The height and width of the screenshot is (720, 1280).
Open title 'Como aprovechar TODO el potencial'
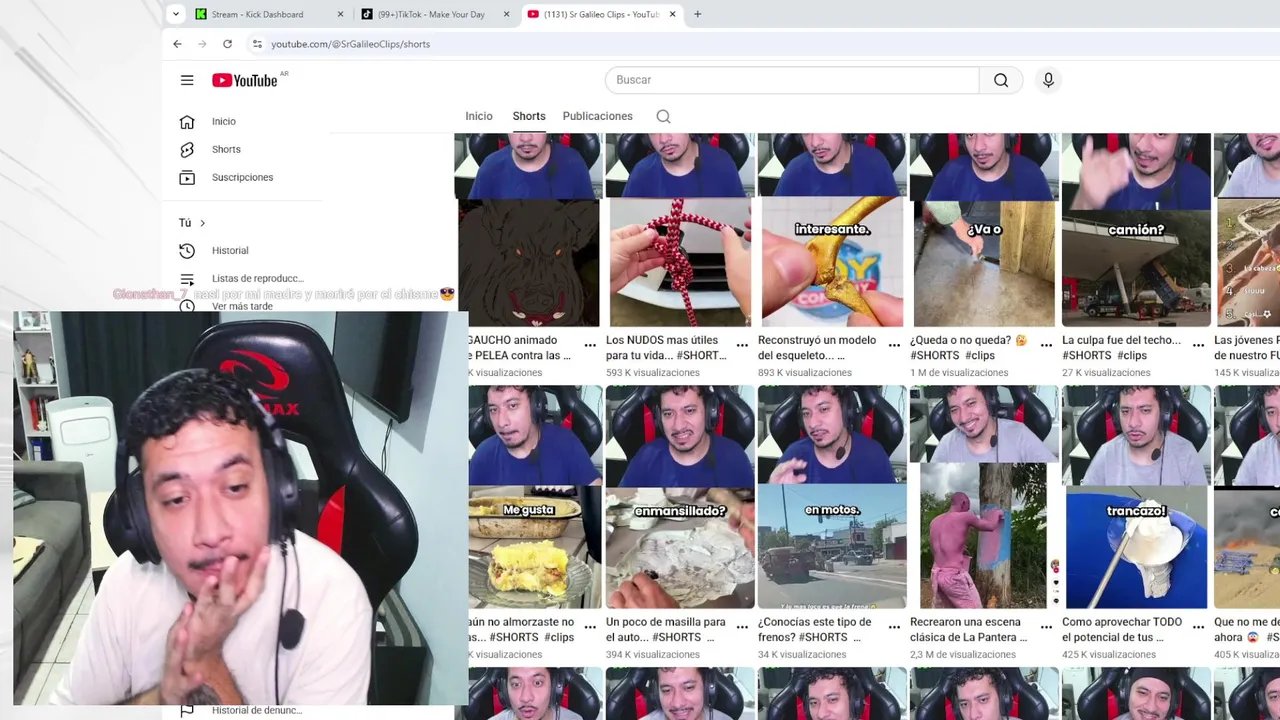click(1122, 630)
